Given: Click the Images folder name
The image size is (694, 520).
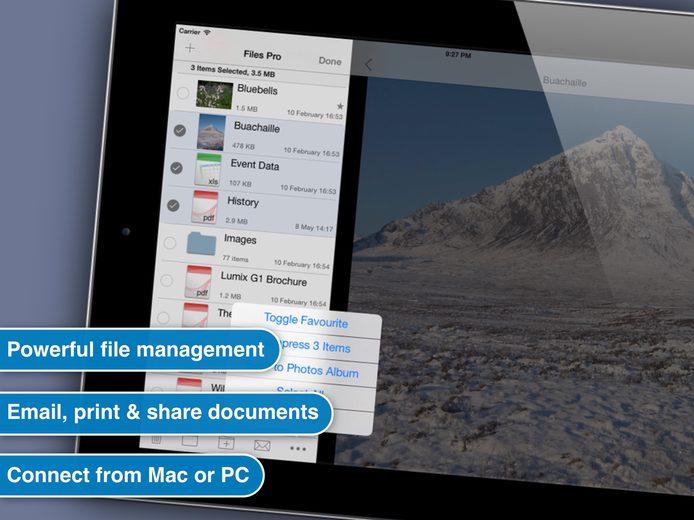Looking at the screenshot, I should pos(240,239).
